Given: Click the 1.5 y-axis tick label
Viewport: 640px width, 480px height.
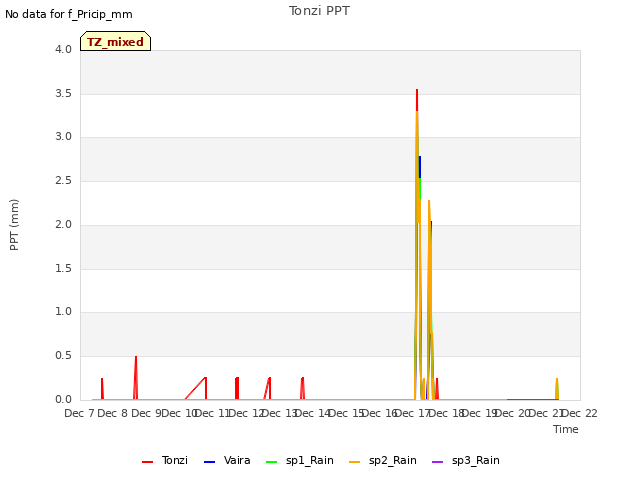Looking at the screenshot, I should [x=63, y=268].
